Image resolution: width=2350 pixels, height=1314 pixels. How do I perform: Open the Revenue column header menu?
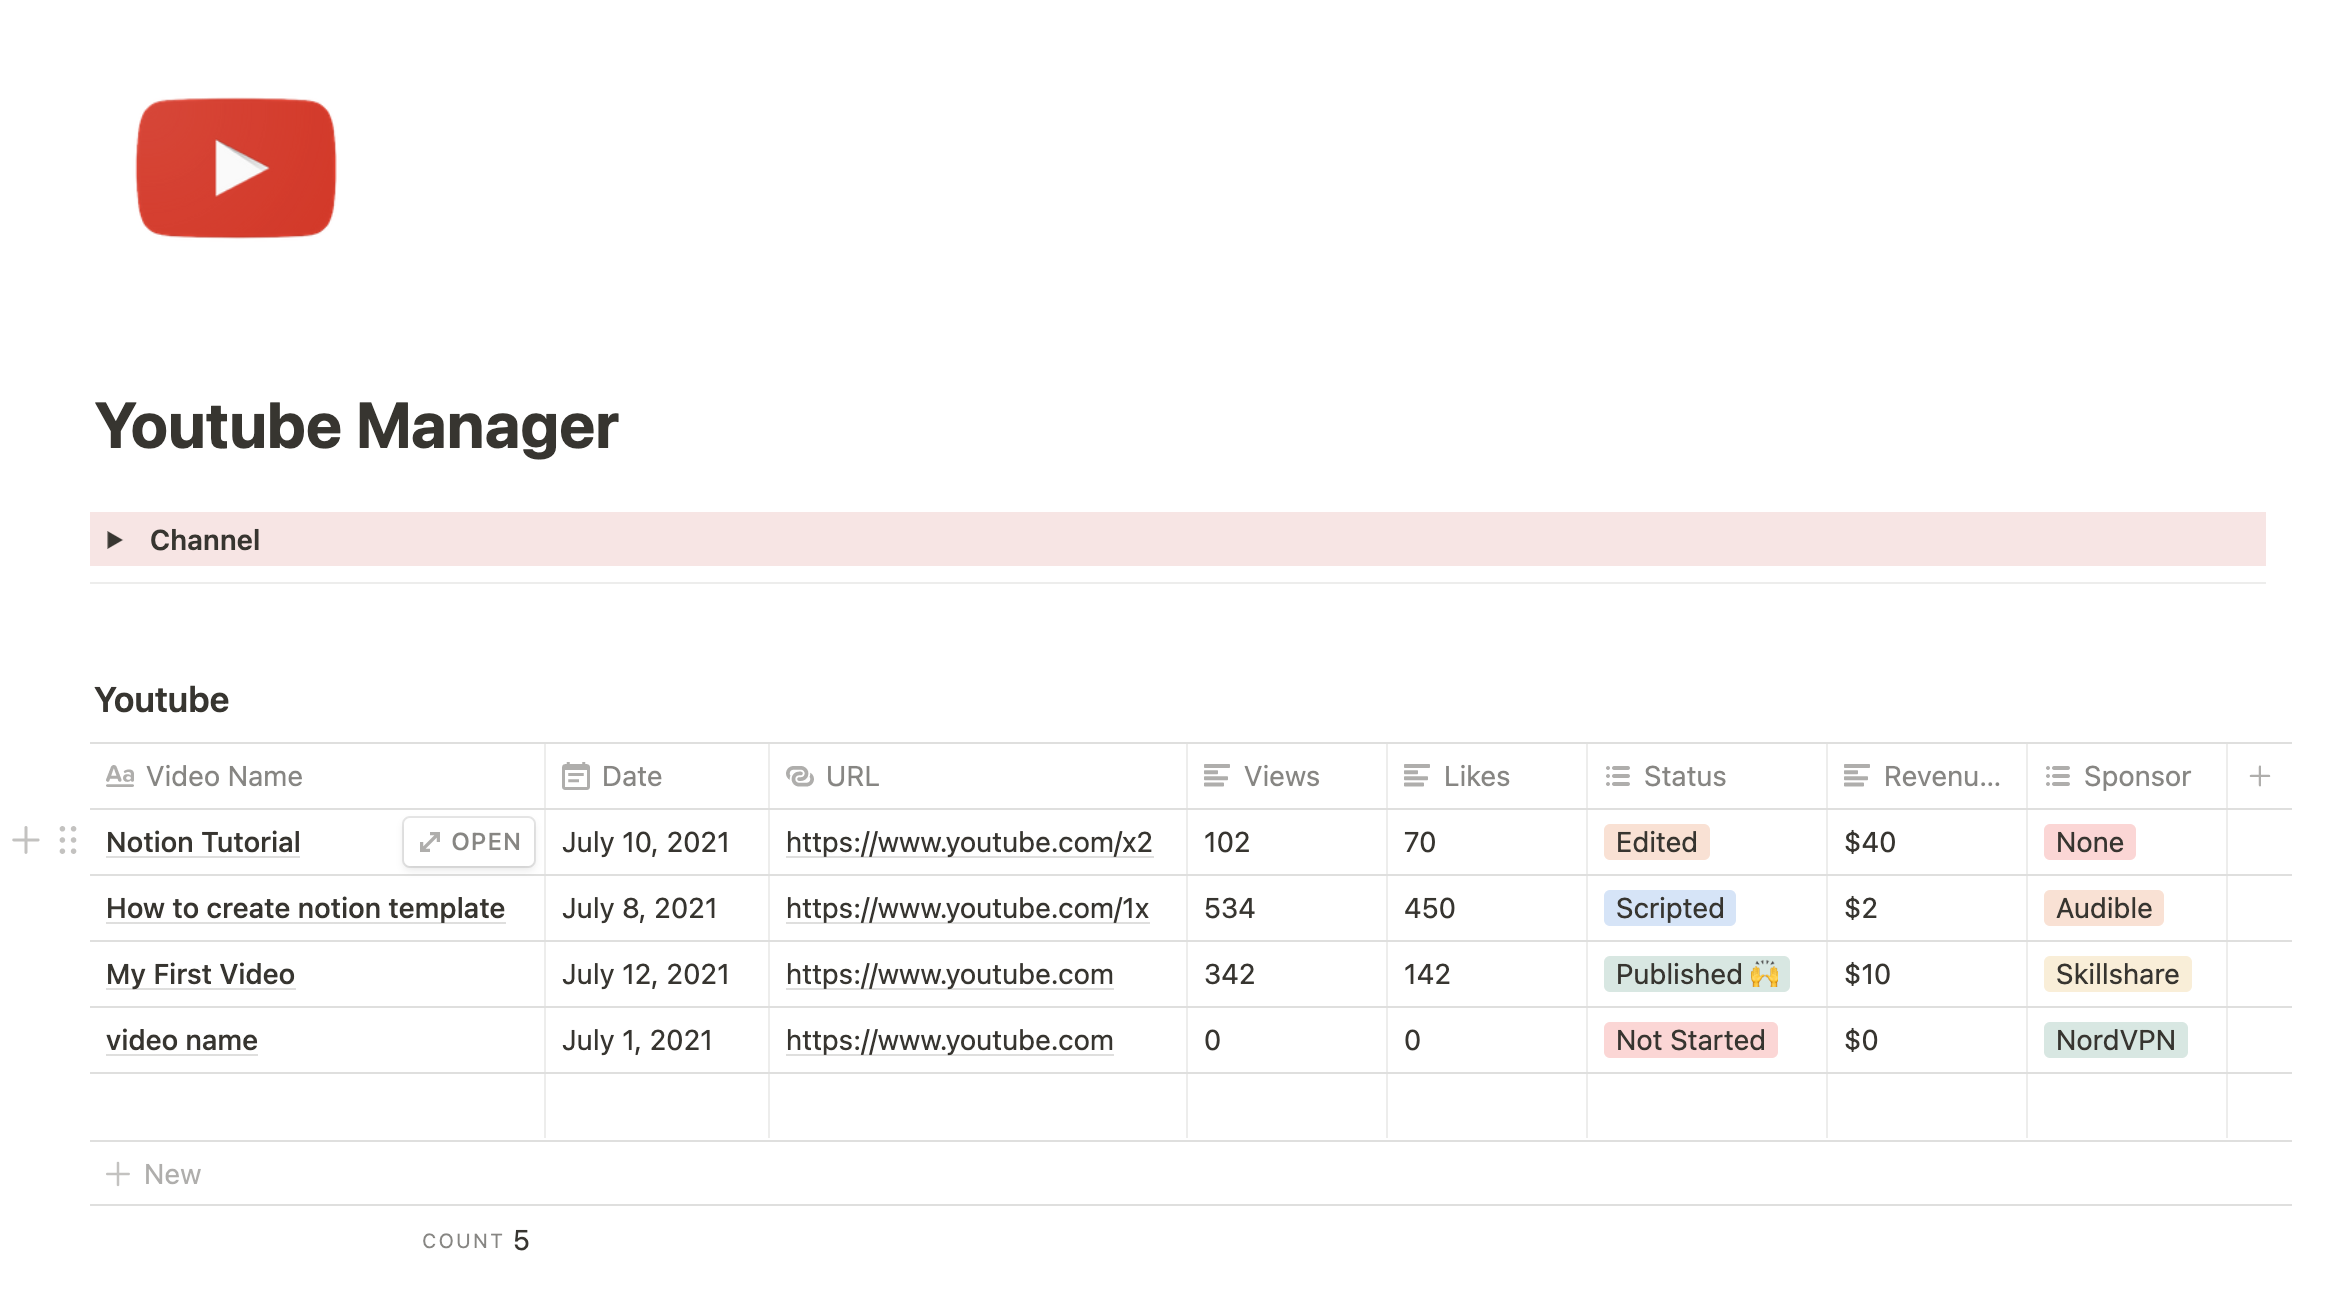(1940, 775)
